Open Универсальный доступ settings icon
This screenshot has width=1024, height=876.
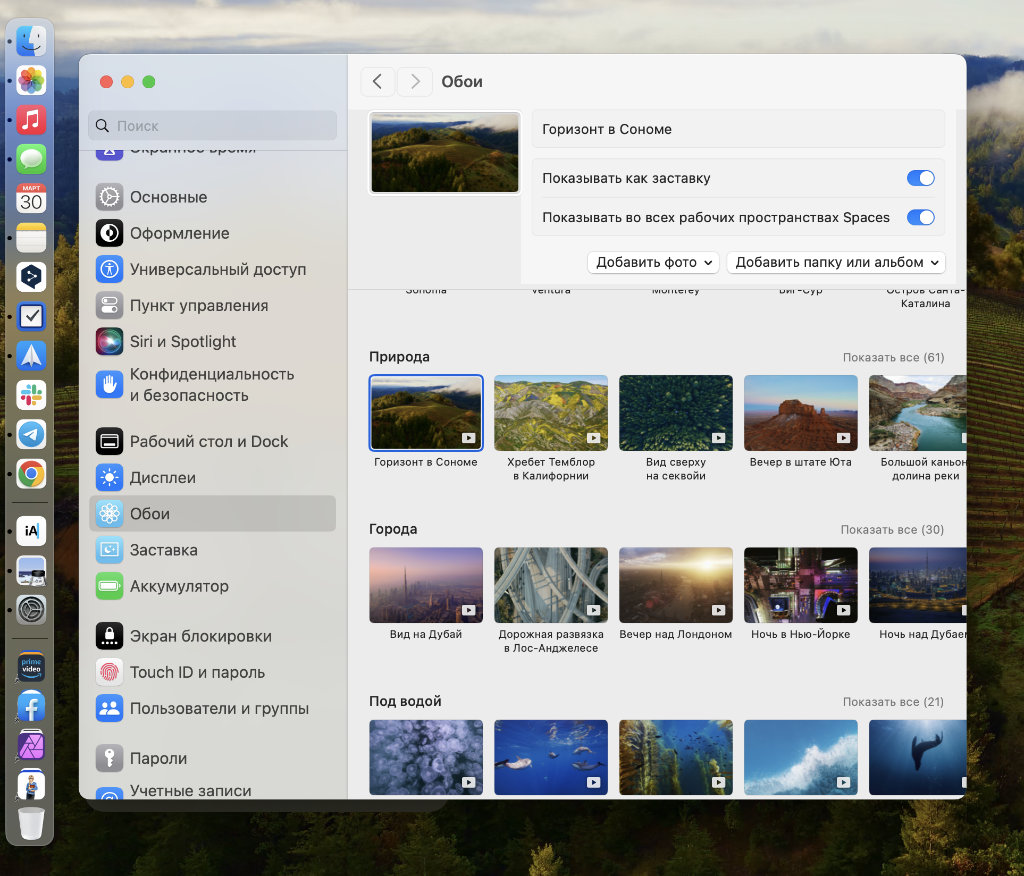[109, 270]
